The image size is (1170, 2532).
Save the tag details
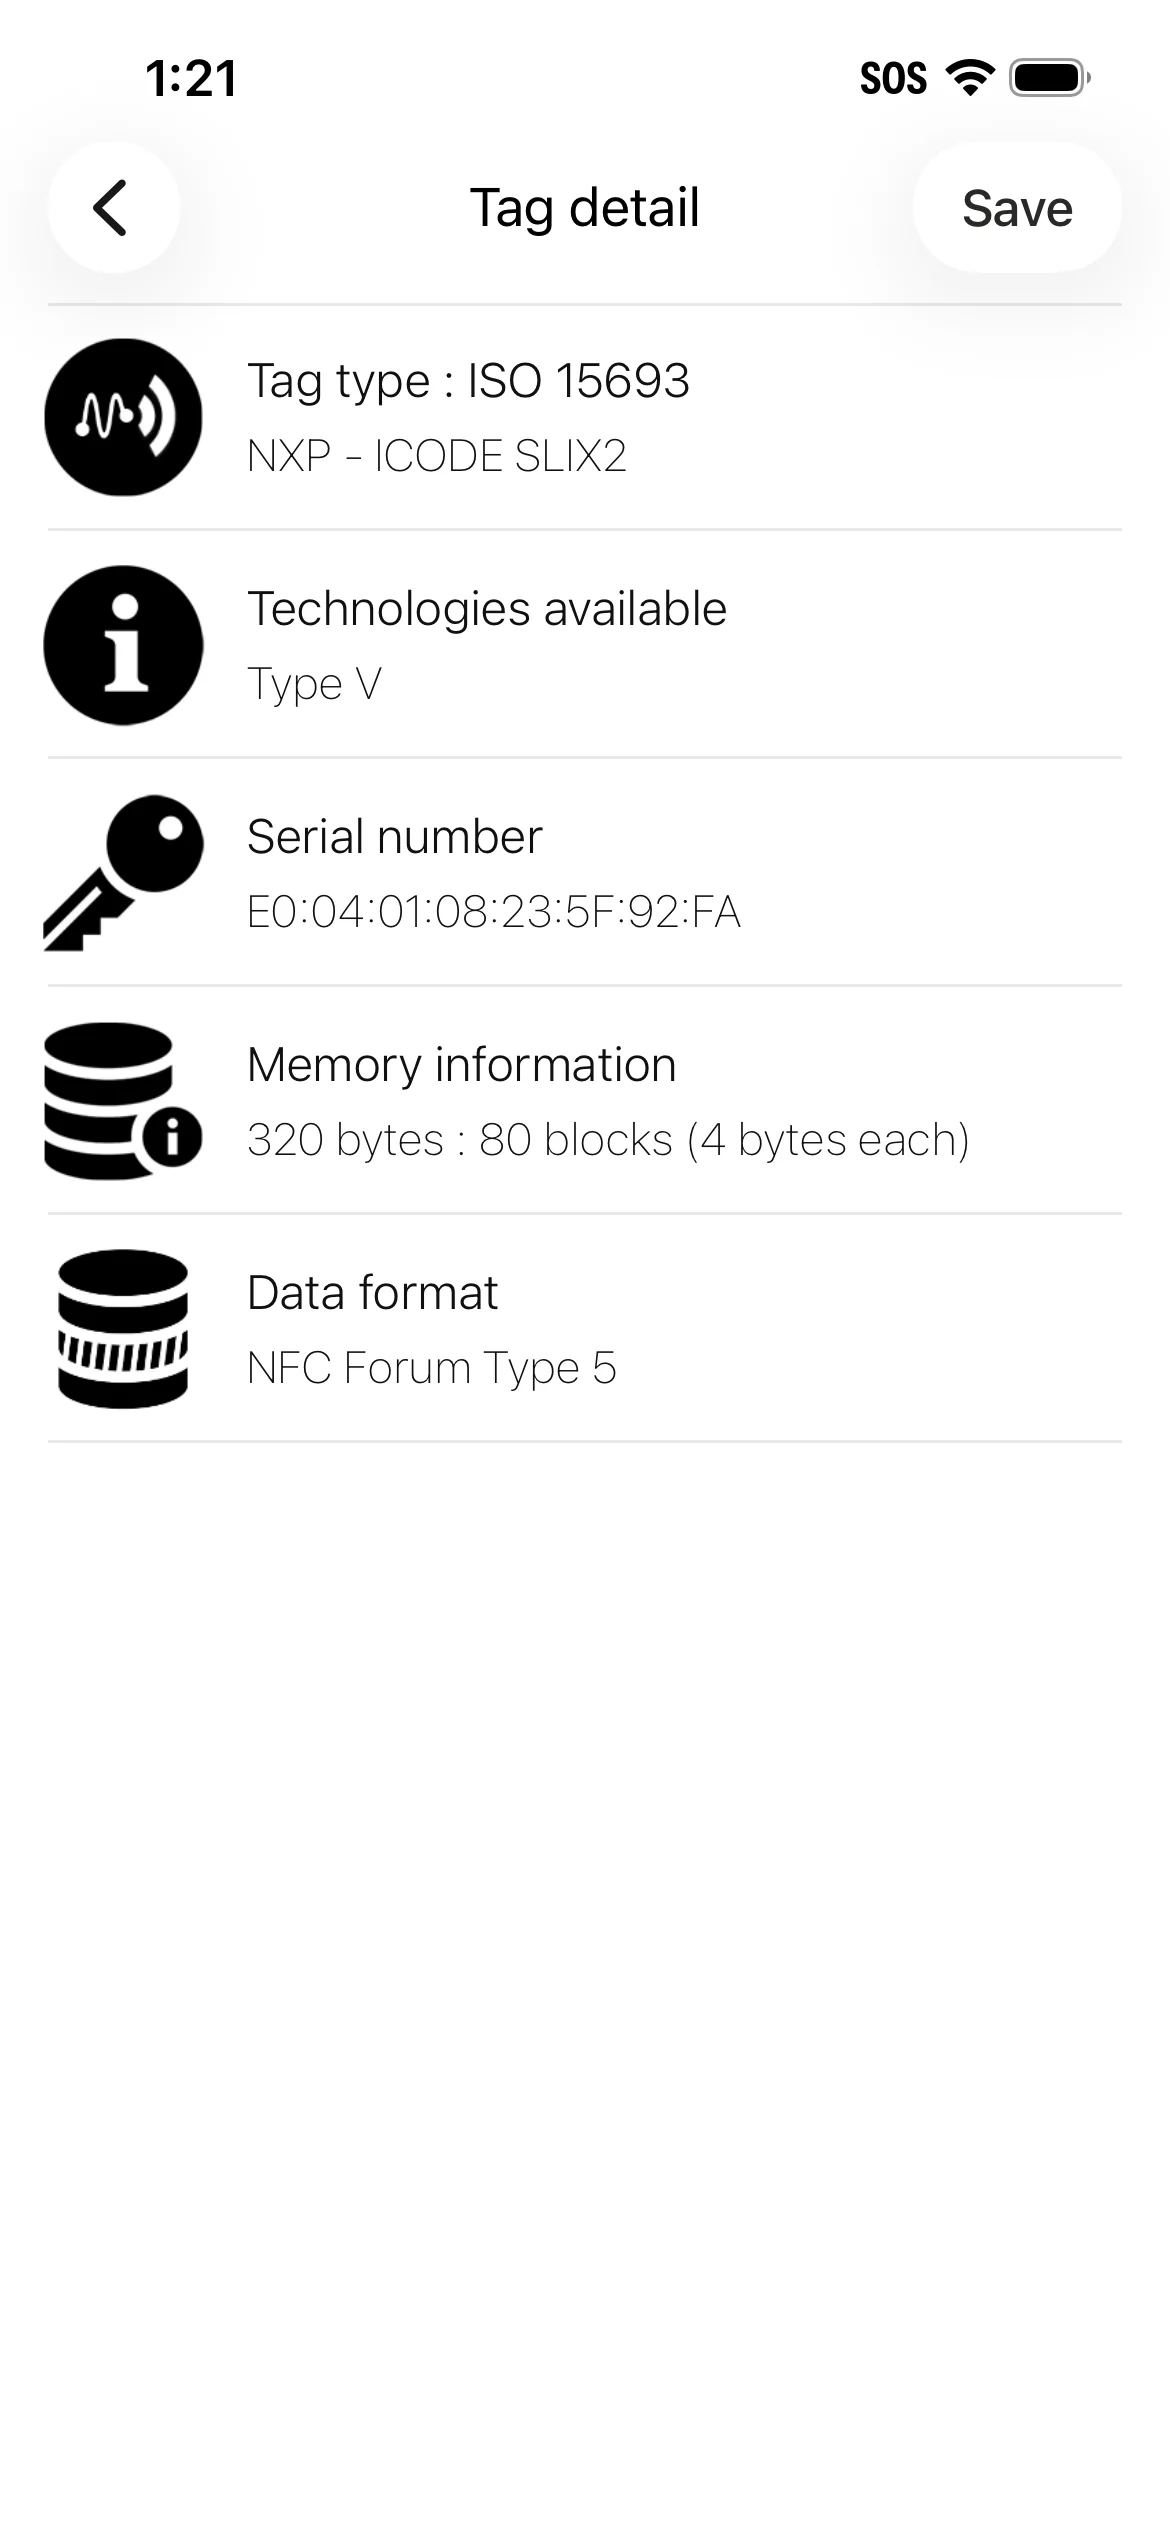pyautogui.click(x=1016, y=208)
